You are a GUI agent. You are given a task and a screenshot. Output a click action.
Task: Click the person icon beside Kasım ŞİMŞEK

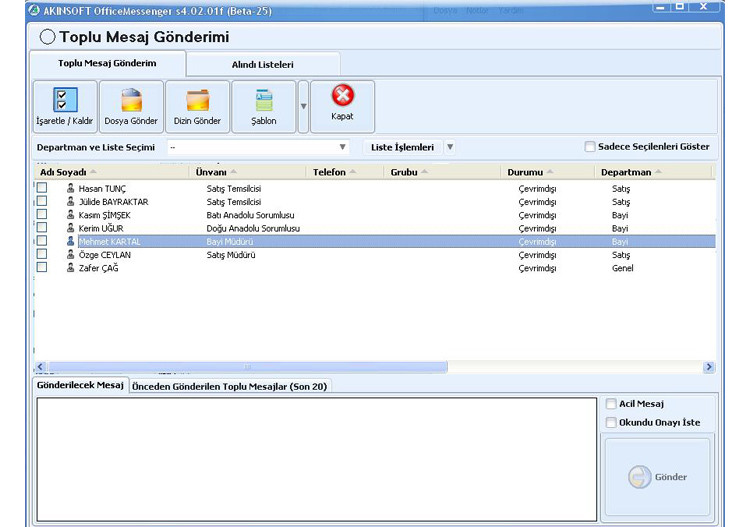70,215
